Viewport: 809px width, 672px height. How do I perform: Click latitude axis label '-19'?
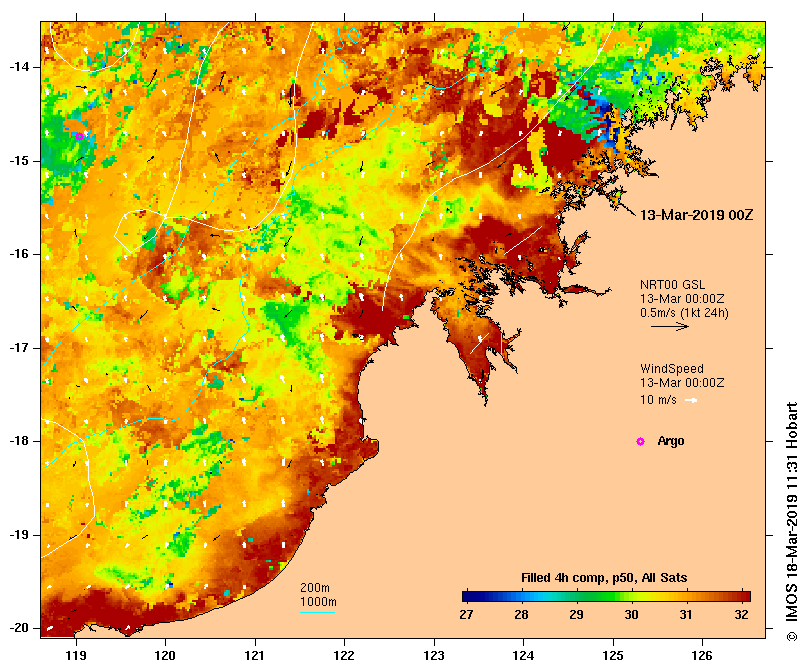pos(19,535)
